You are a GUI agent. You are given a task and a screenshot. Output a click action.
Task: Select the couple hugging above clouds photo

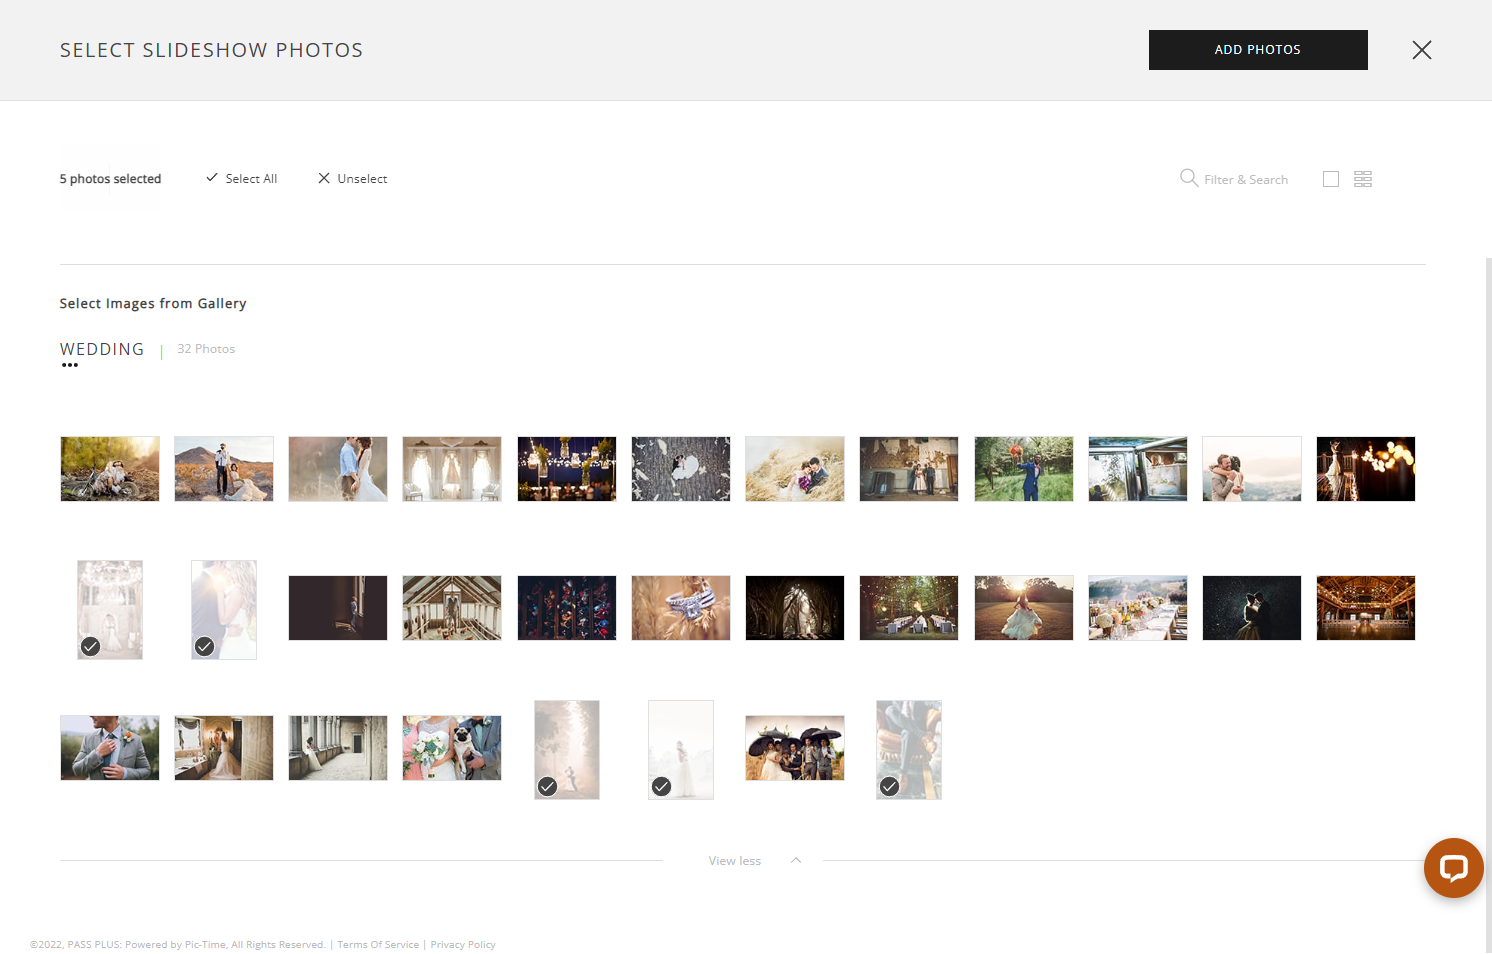point(1252,469)
